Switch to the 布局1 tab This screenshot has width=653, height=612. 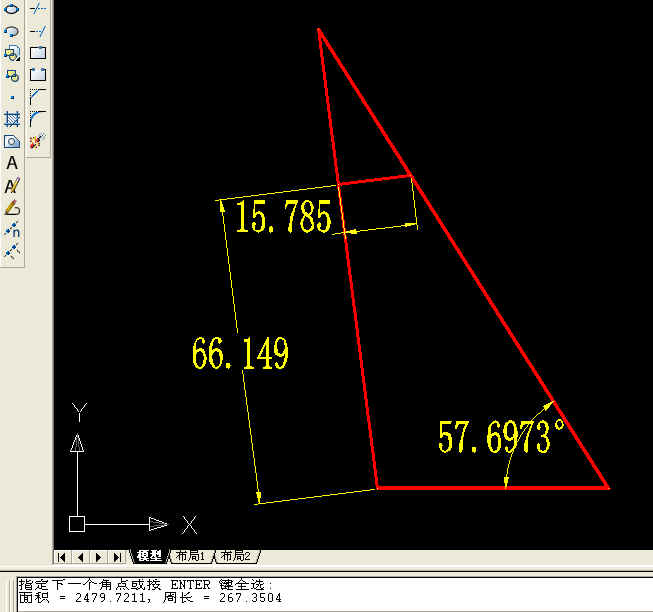point(190,556)
